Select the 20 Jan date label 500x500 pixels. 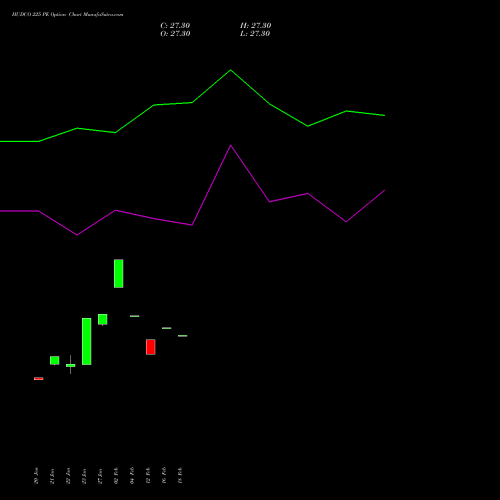point(36,476)
